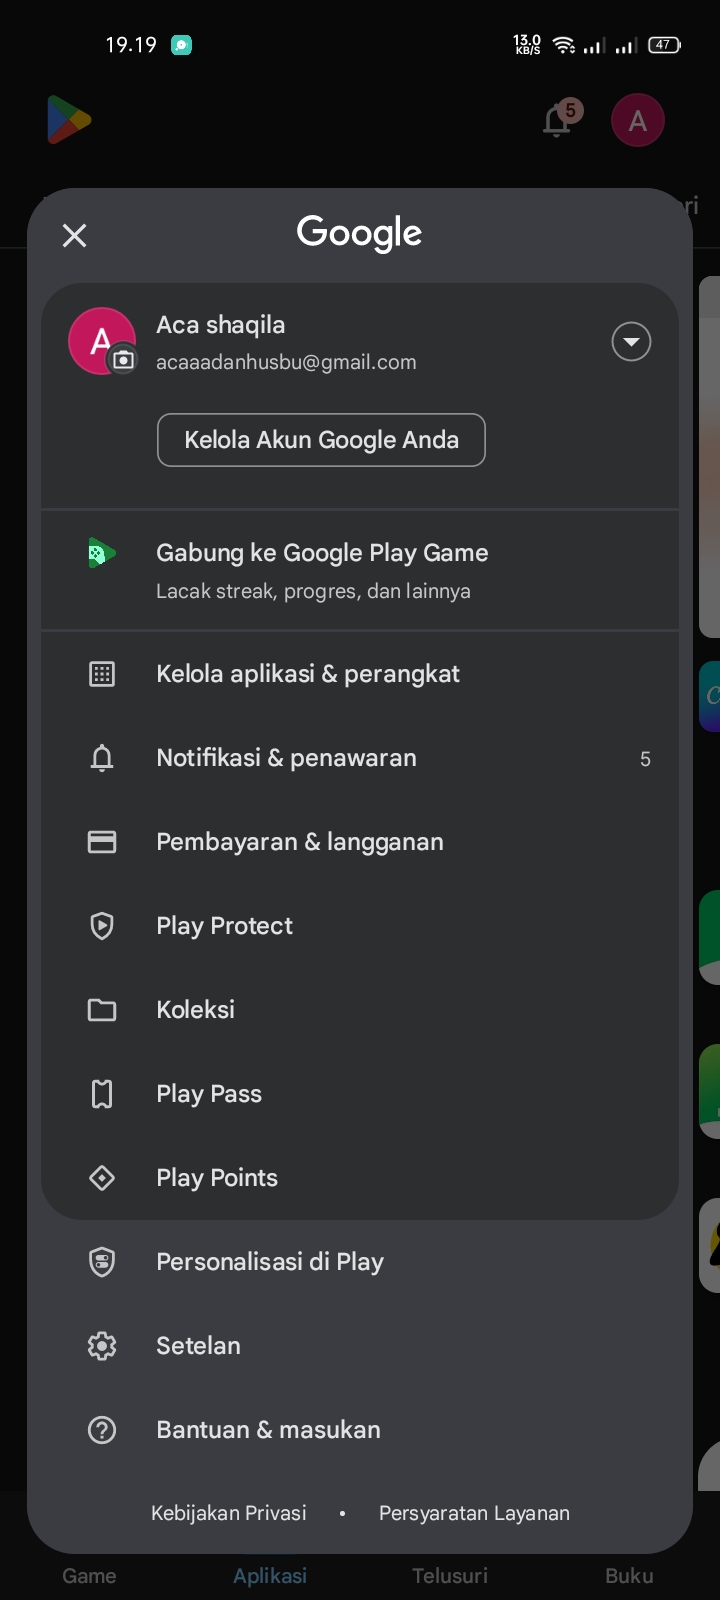Tap the Play Protect shield icon
The width and height of the screenshot is (720, 1600).
[x=102, y=926]
